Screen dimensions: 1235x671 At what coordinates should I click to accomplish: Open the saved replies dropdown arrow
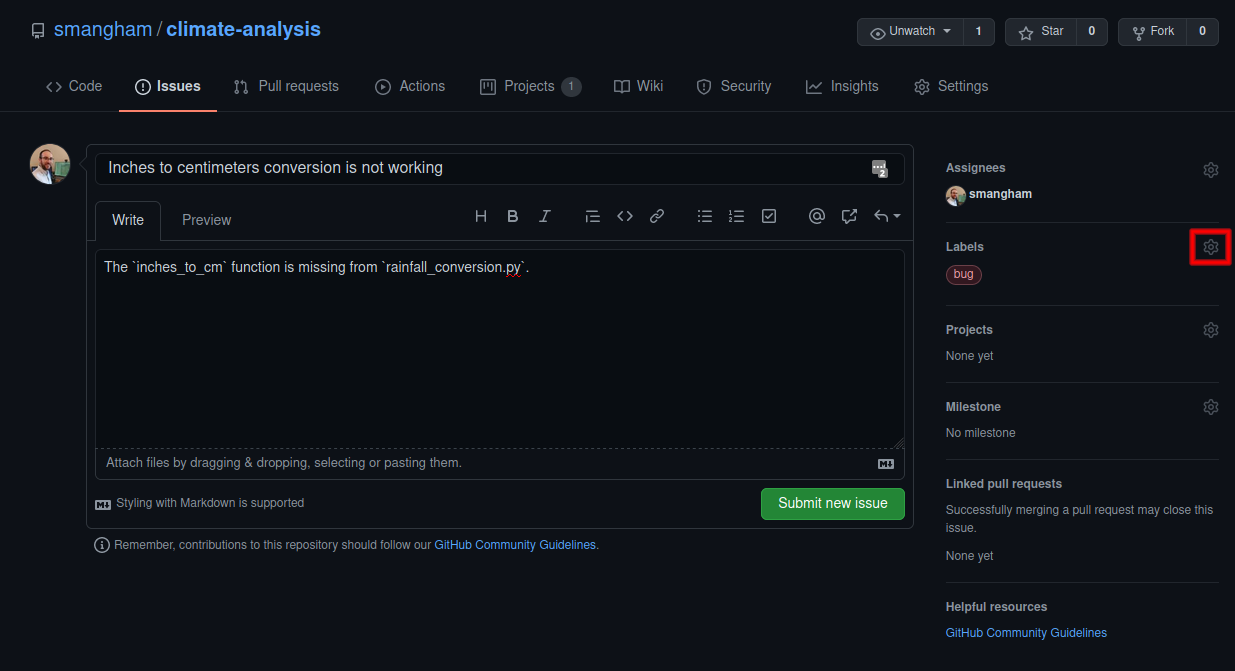click(x=888, y=216)
